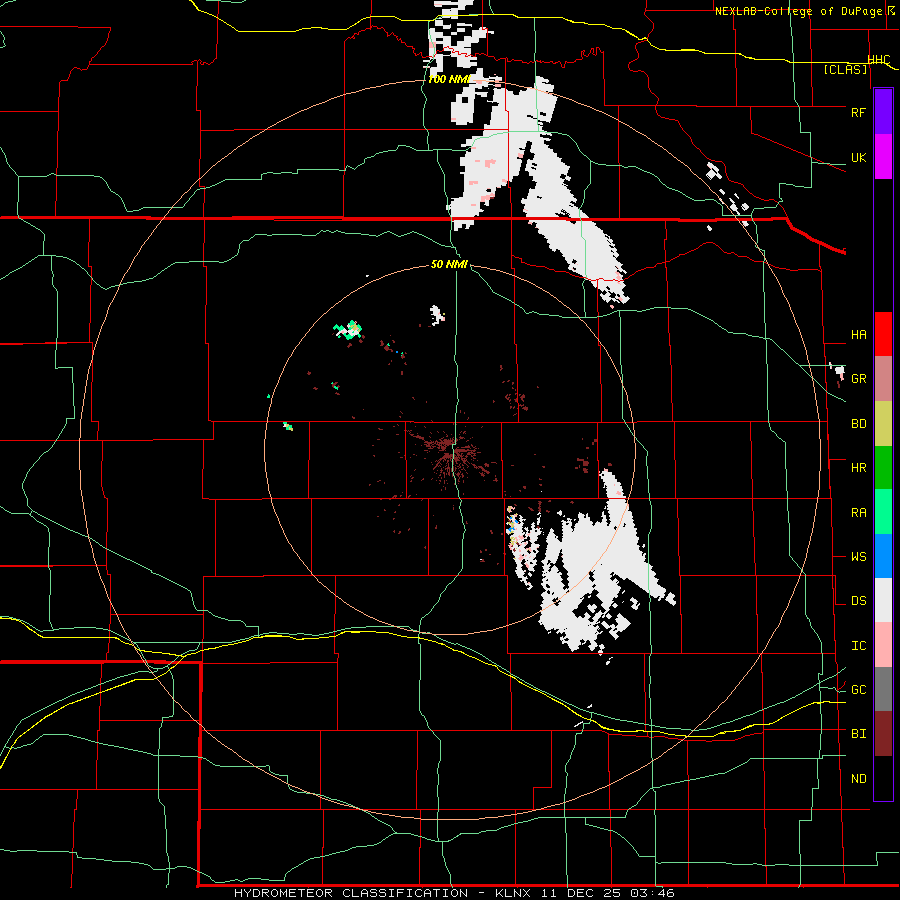Click the dark green HR swatch
The width and height of the screenshot is (900, 900).
(x=883, y=468)
